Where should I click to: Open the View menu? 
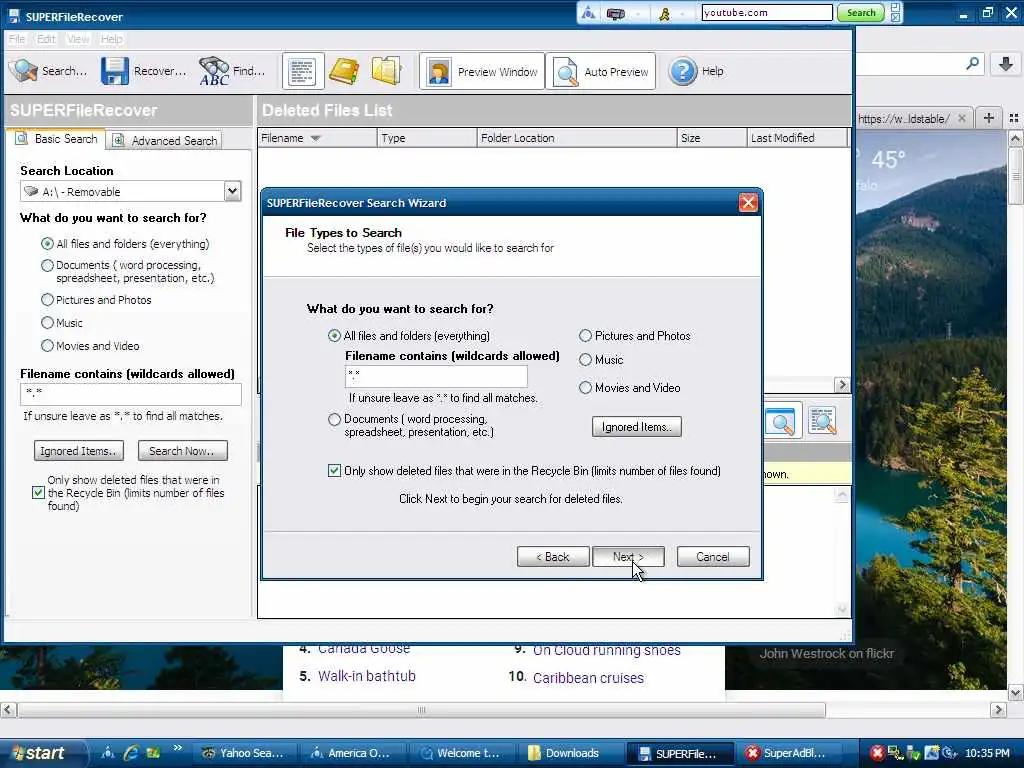click(78, 39)
